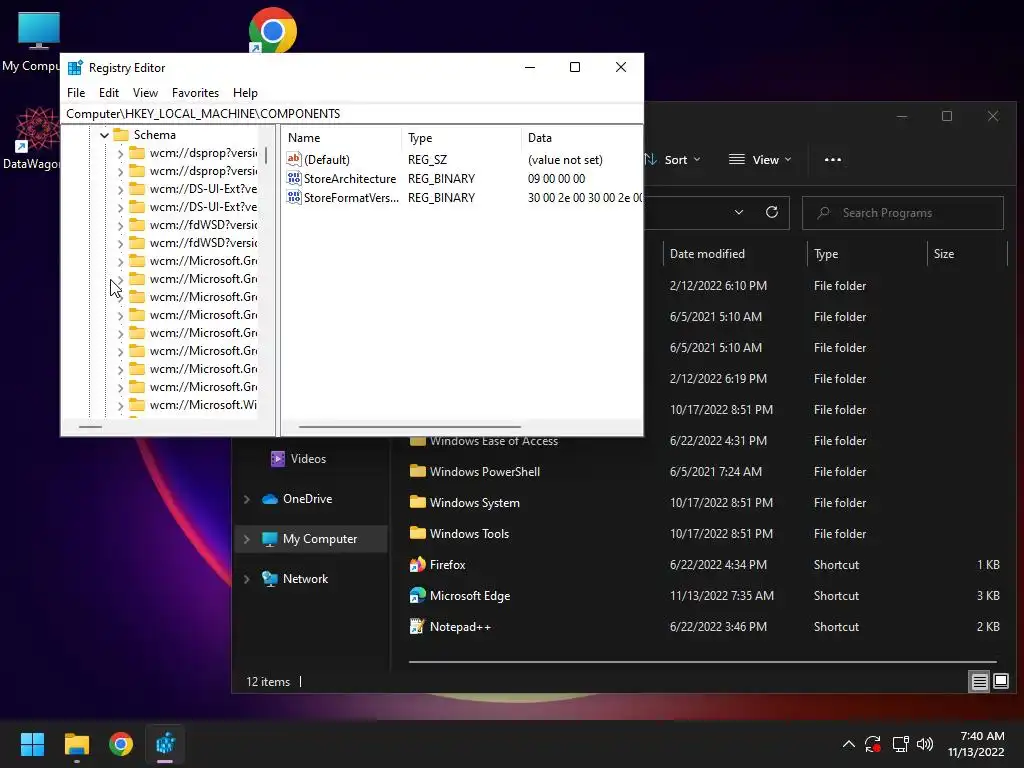The height and width of the screenshot is (768, 1024).
Task: Click the Refresh icon in File Explorer
Action: tap(771, 212)
